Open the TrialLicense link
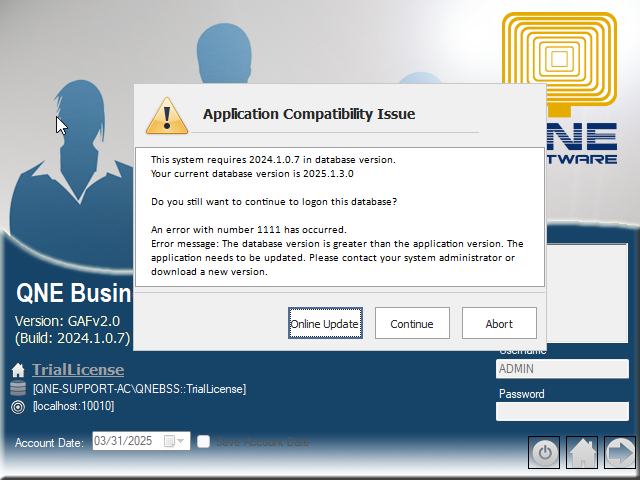The image size is (640, 480). tap(78, 369)
